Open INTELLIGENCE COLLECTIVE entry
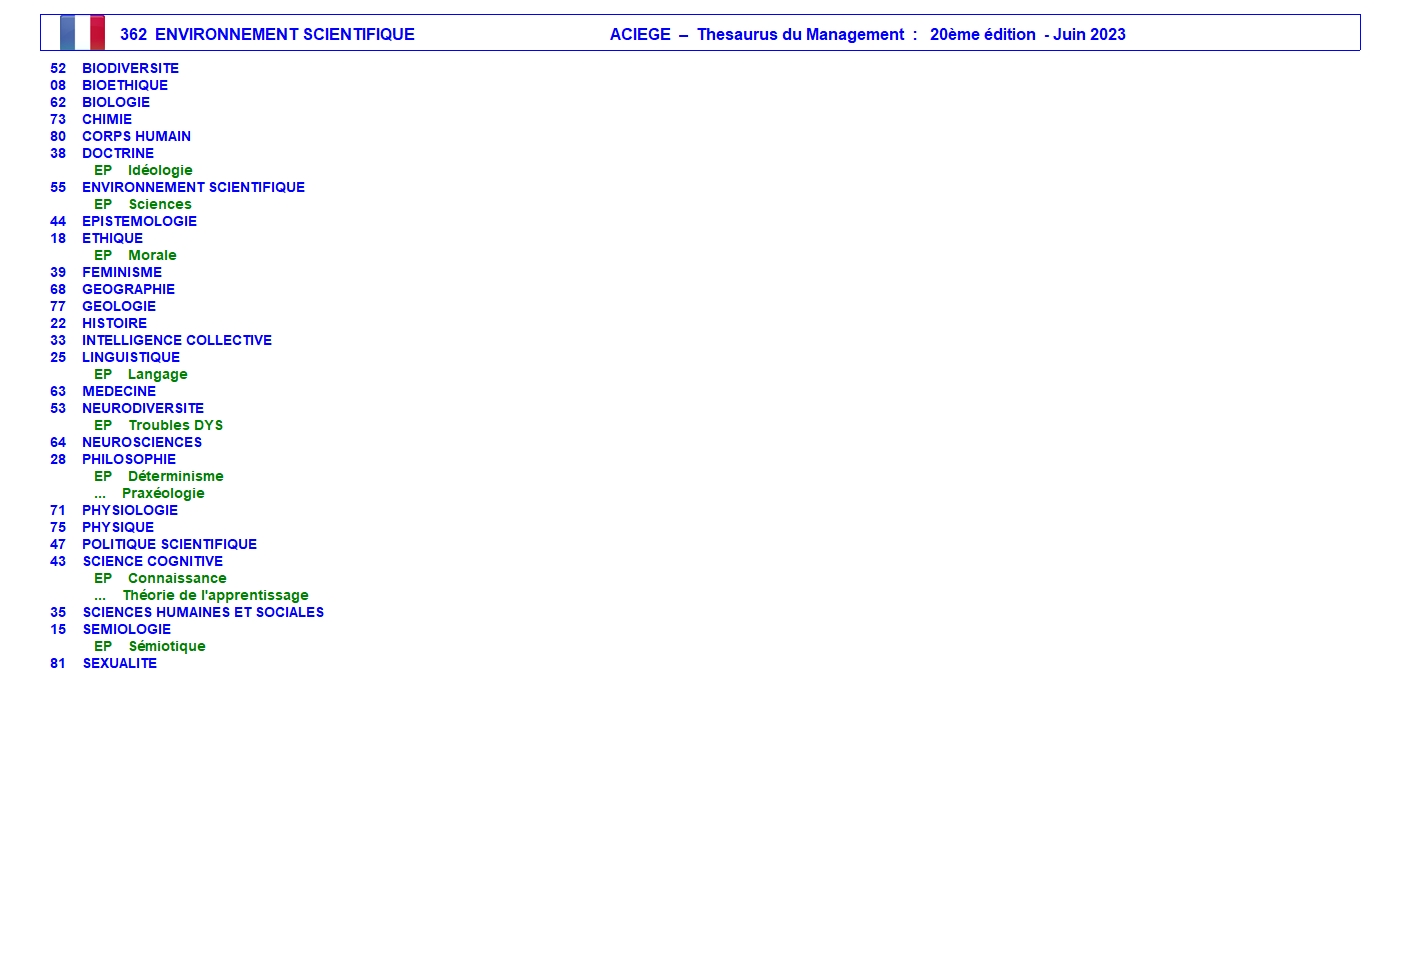 point(176,340)
